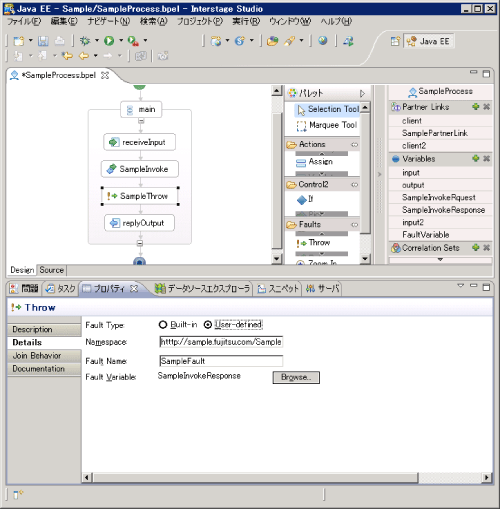Select the replyOutput activity node
Viewport: 500px width, 509px height.
click(139, 223)
